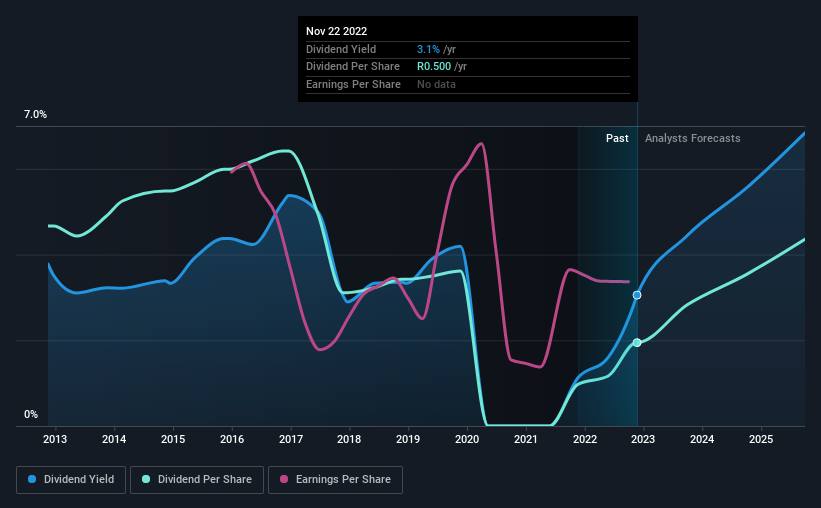Click the 0% y-axis label

click(31, 414)
